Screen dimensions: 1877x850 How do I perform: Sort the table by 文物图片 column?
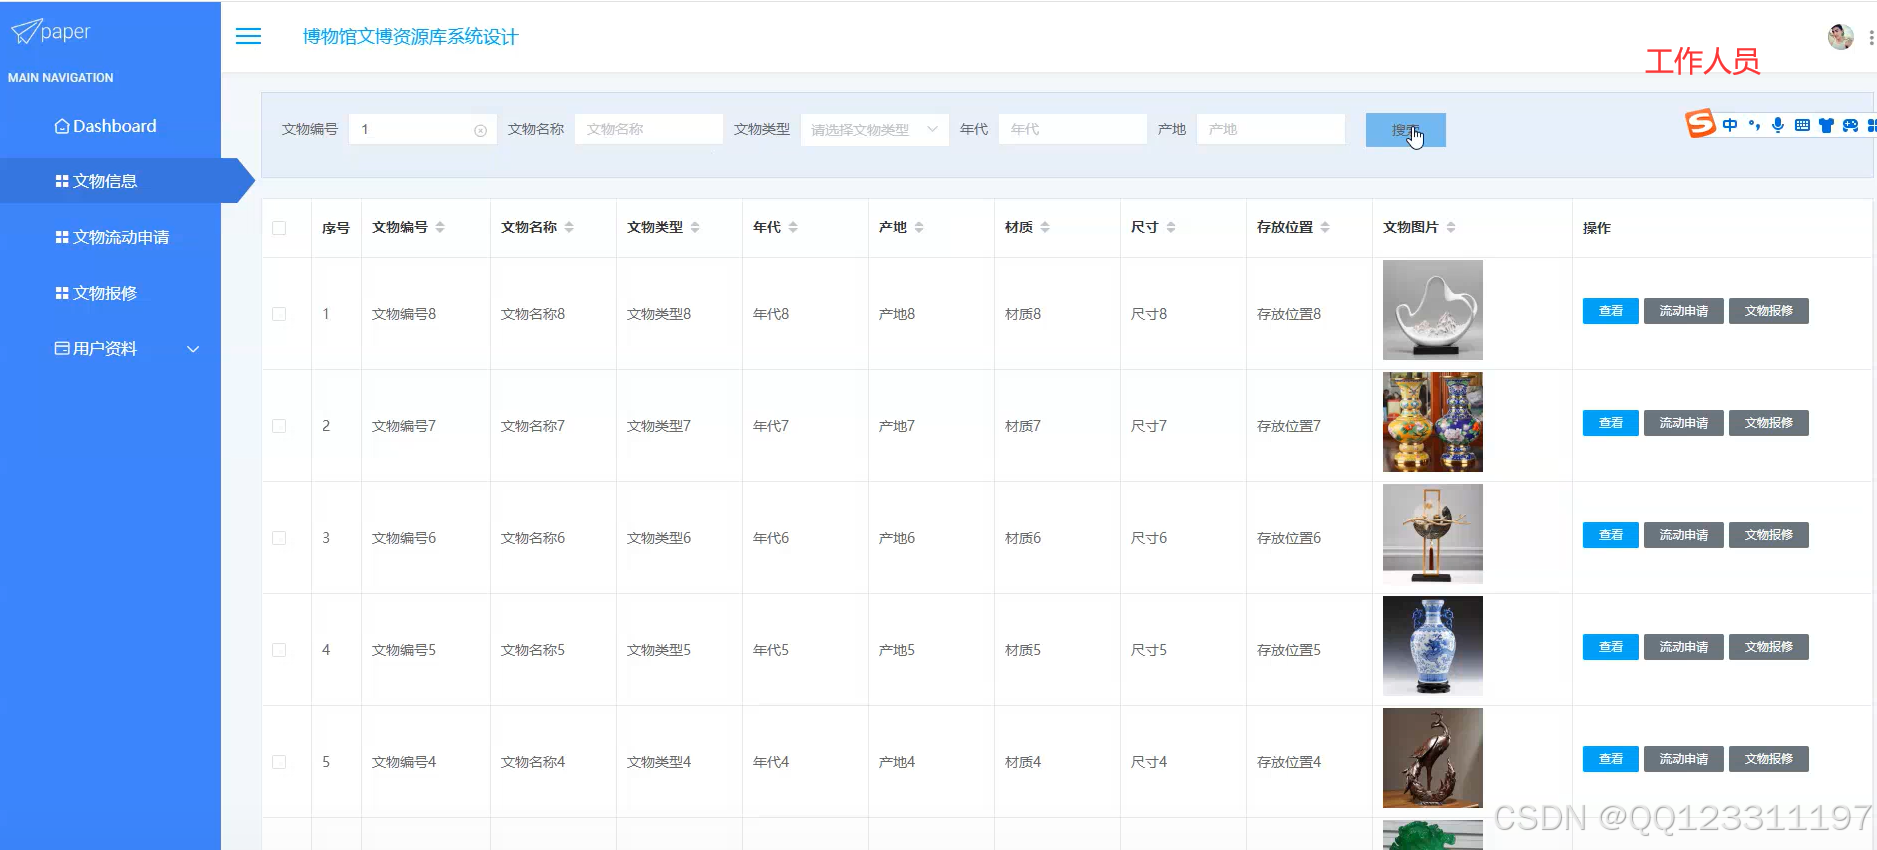click(1451, 228)
